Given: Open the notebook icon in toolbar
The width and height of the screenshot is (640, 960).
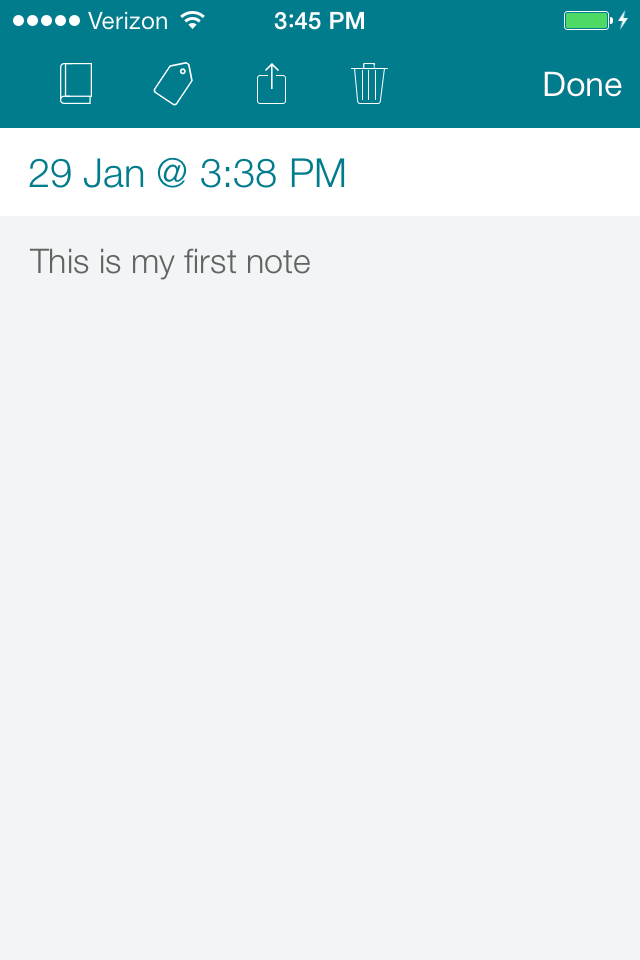Looking at the screenshot, I should (76, 84).
